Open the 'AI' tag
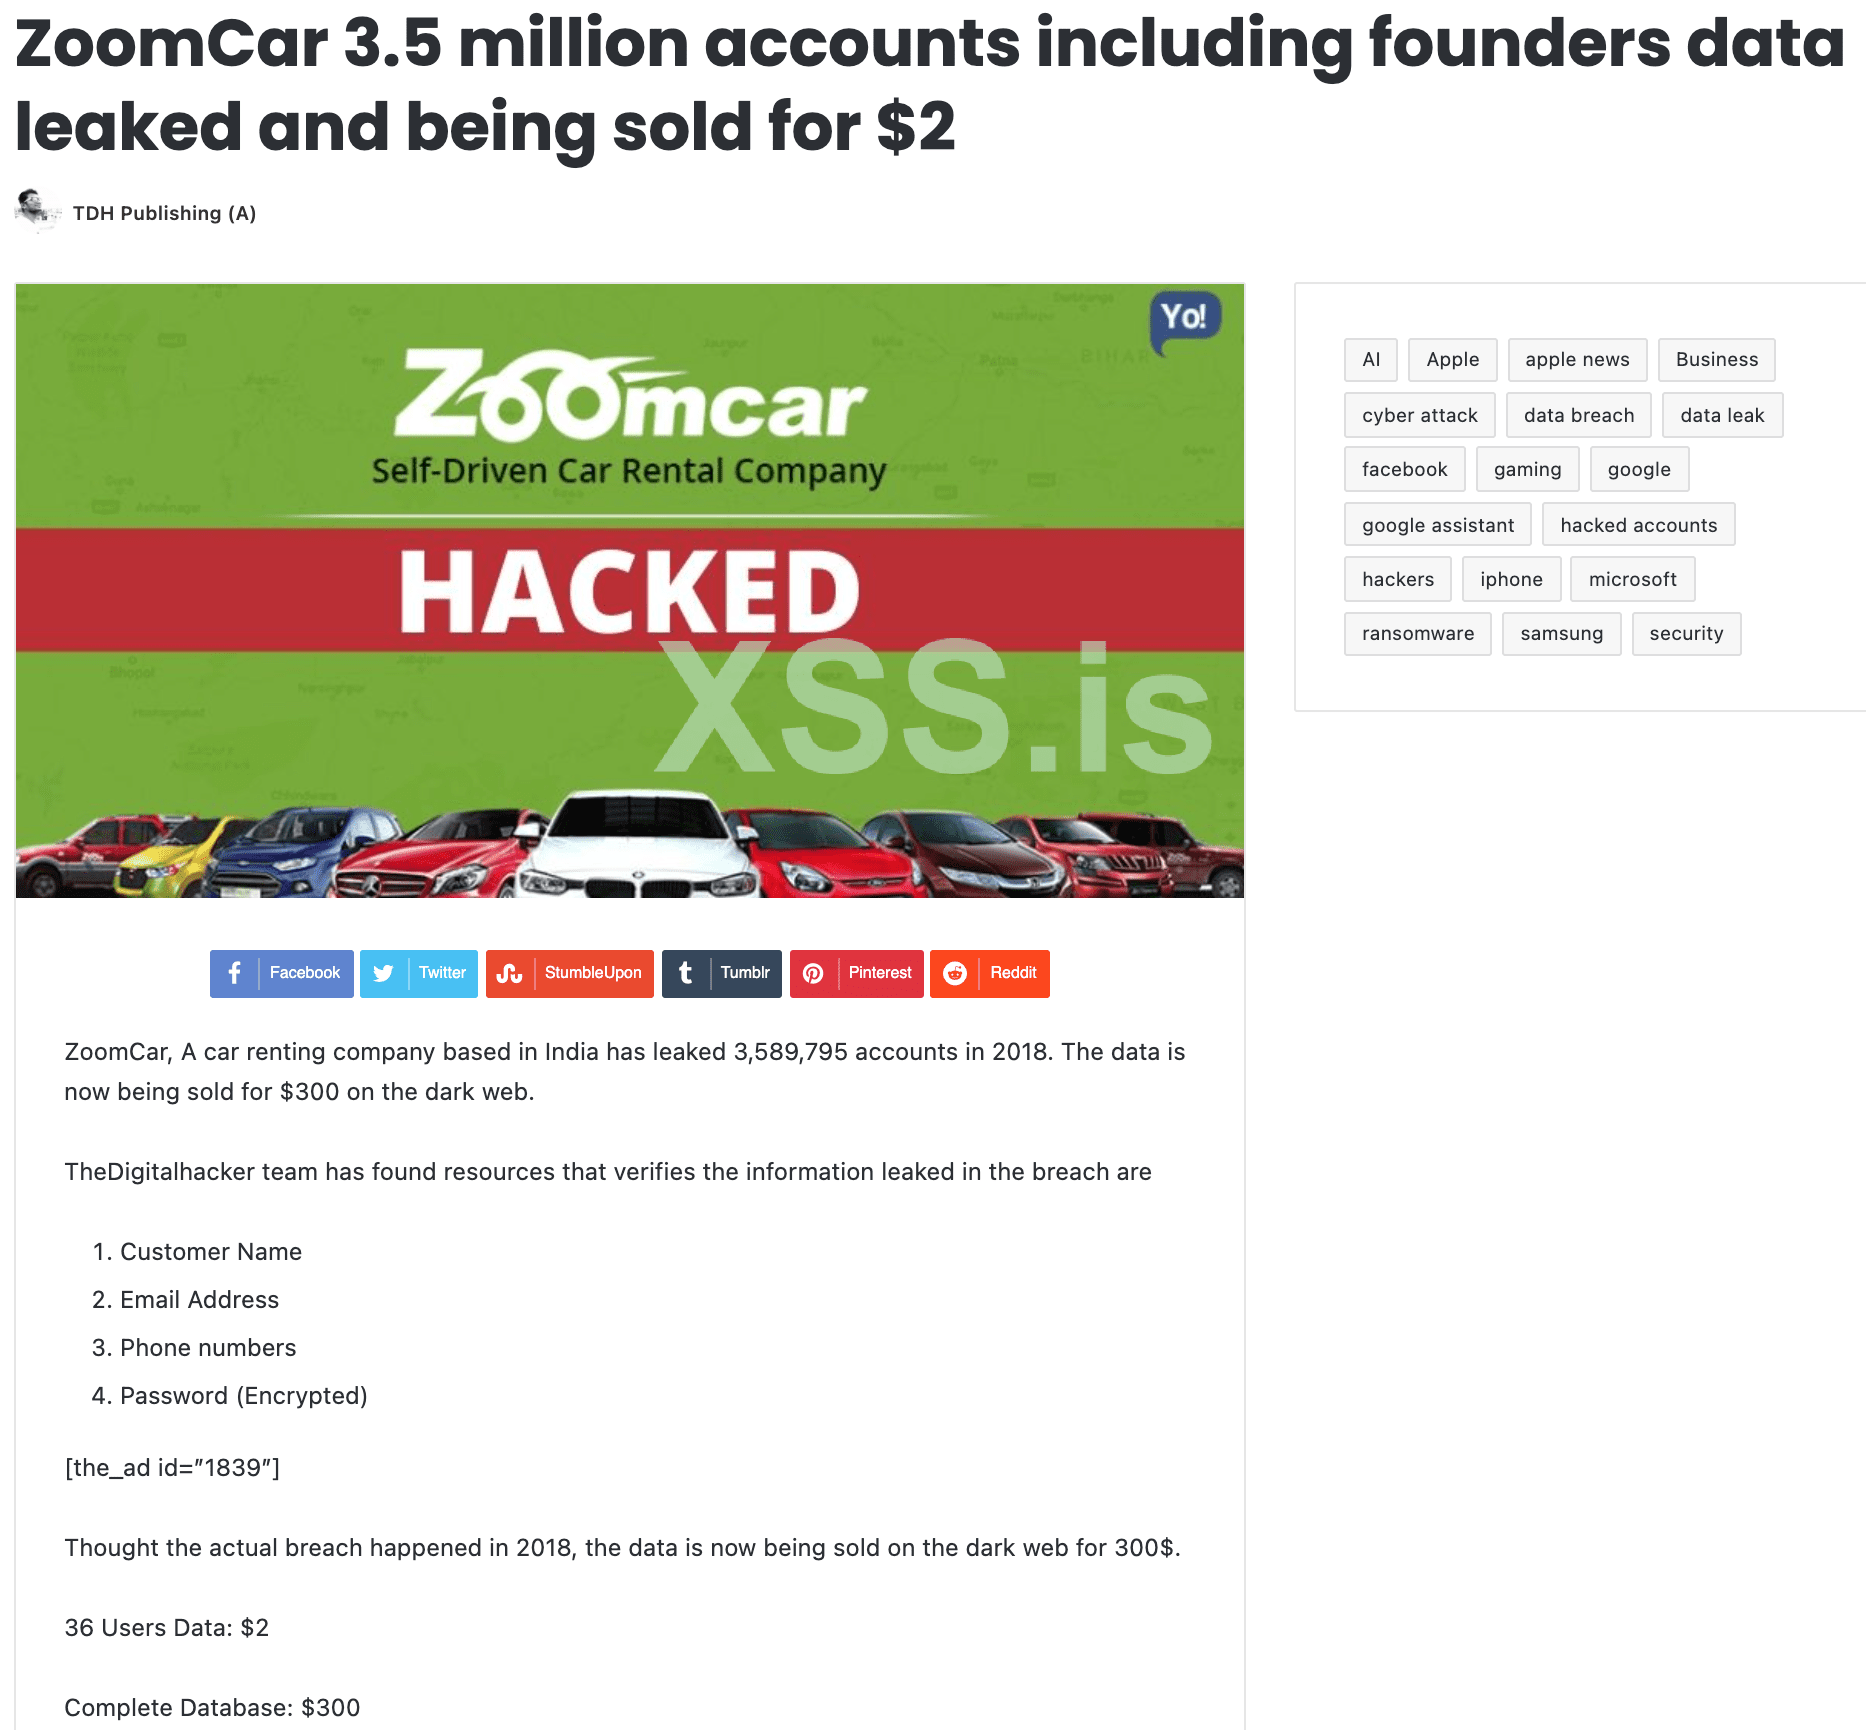 [x=1370, y=359]
